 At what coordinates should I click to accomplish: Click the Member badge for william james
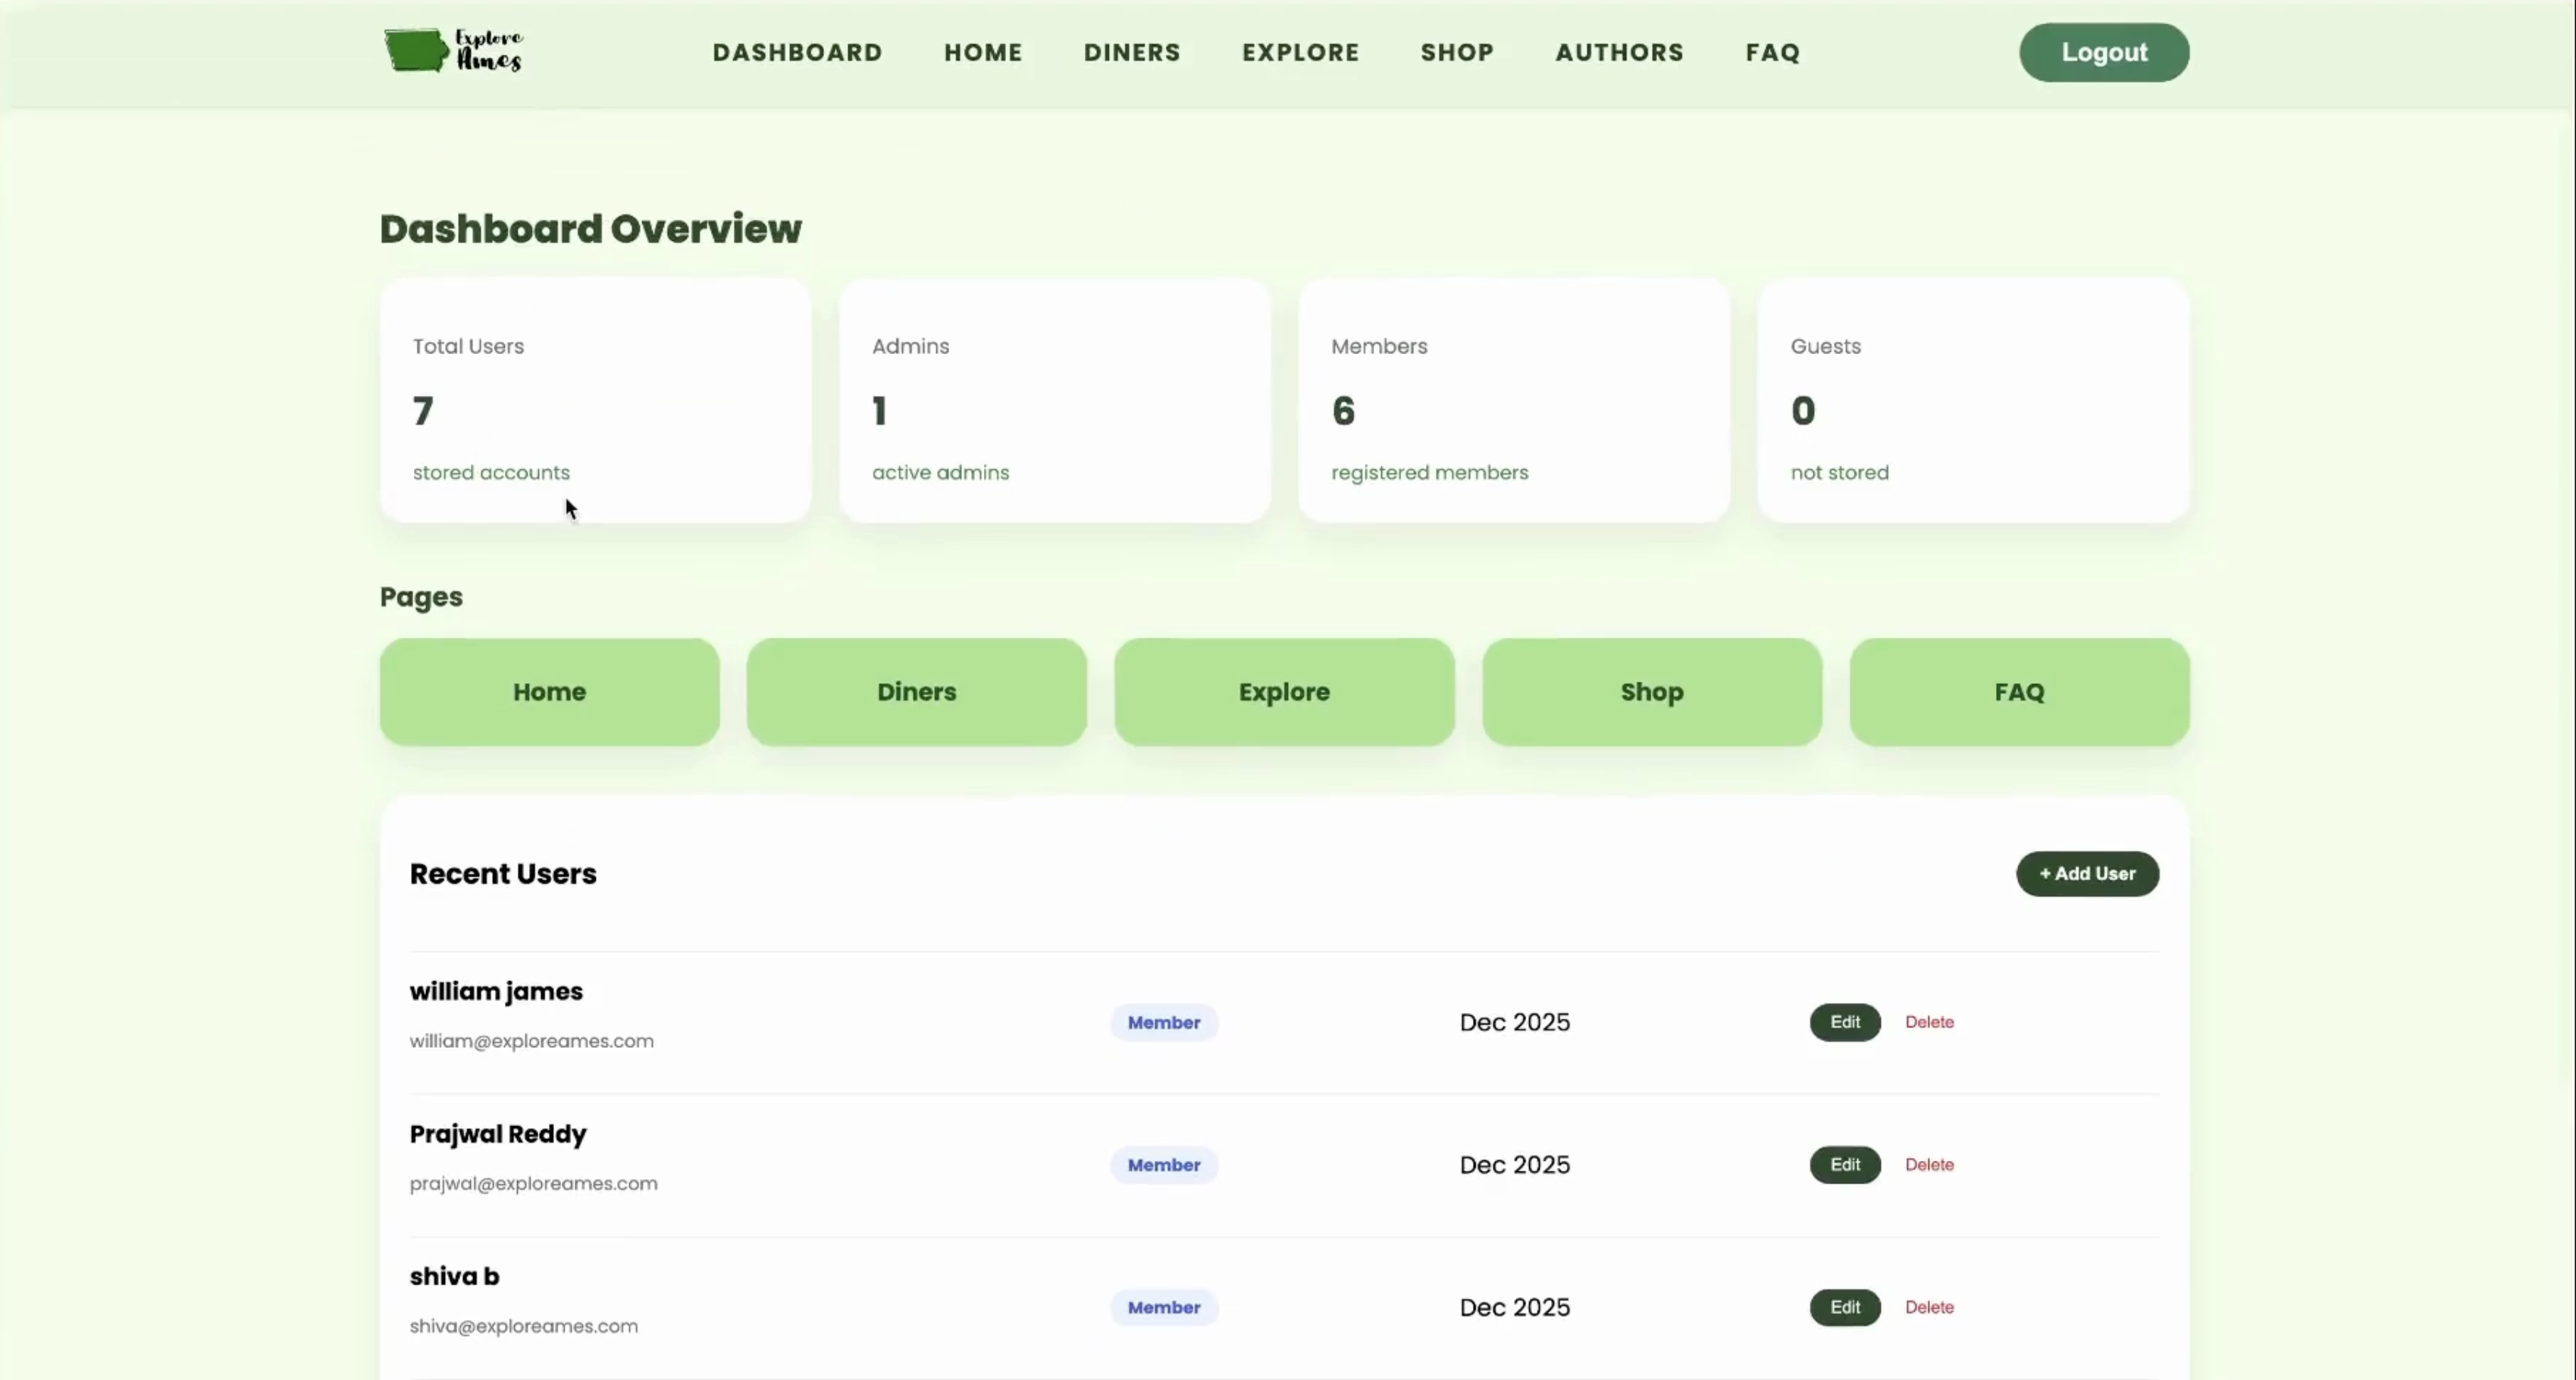[1164, 1023]
